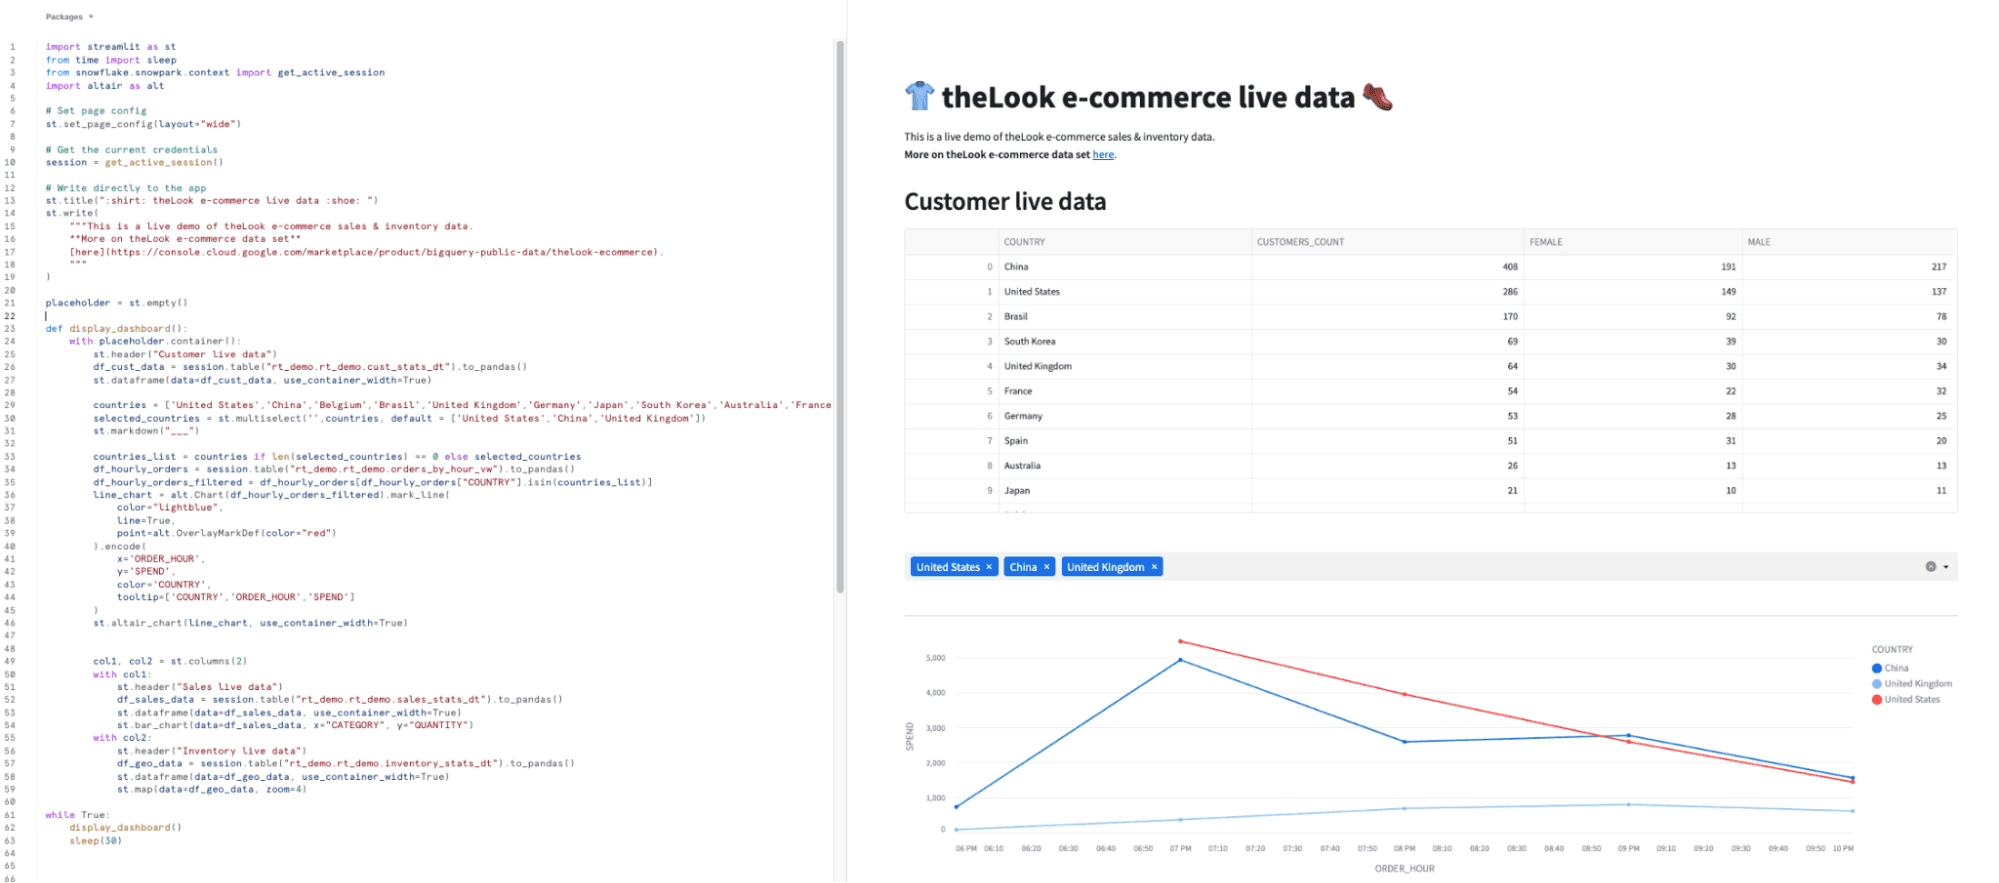1999x883 pixels.
Task: Click theLook e-commerce live data title
Action: tap(1148, 98)
